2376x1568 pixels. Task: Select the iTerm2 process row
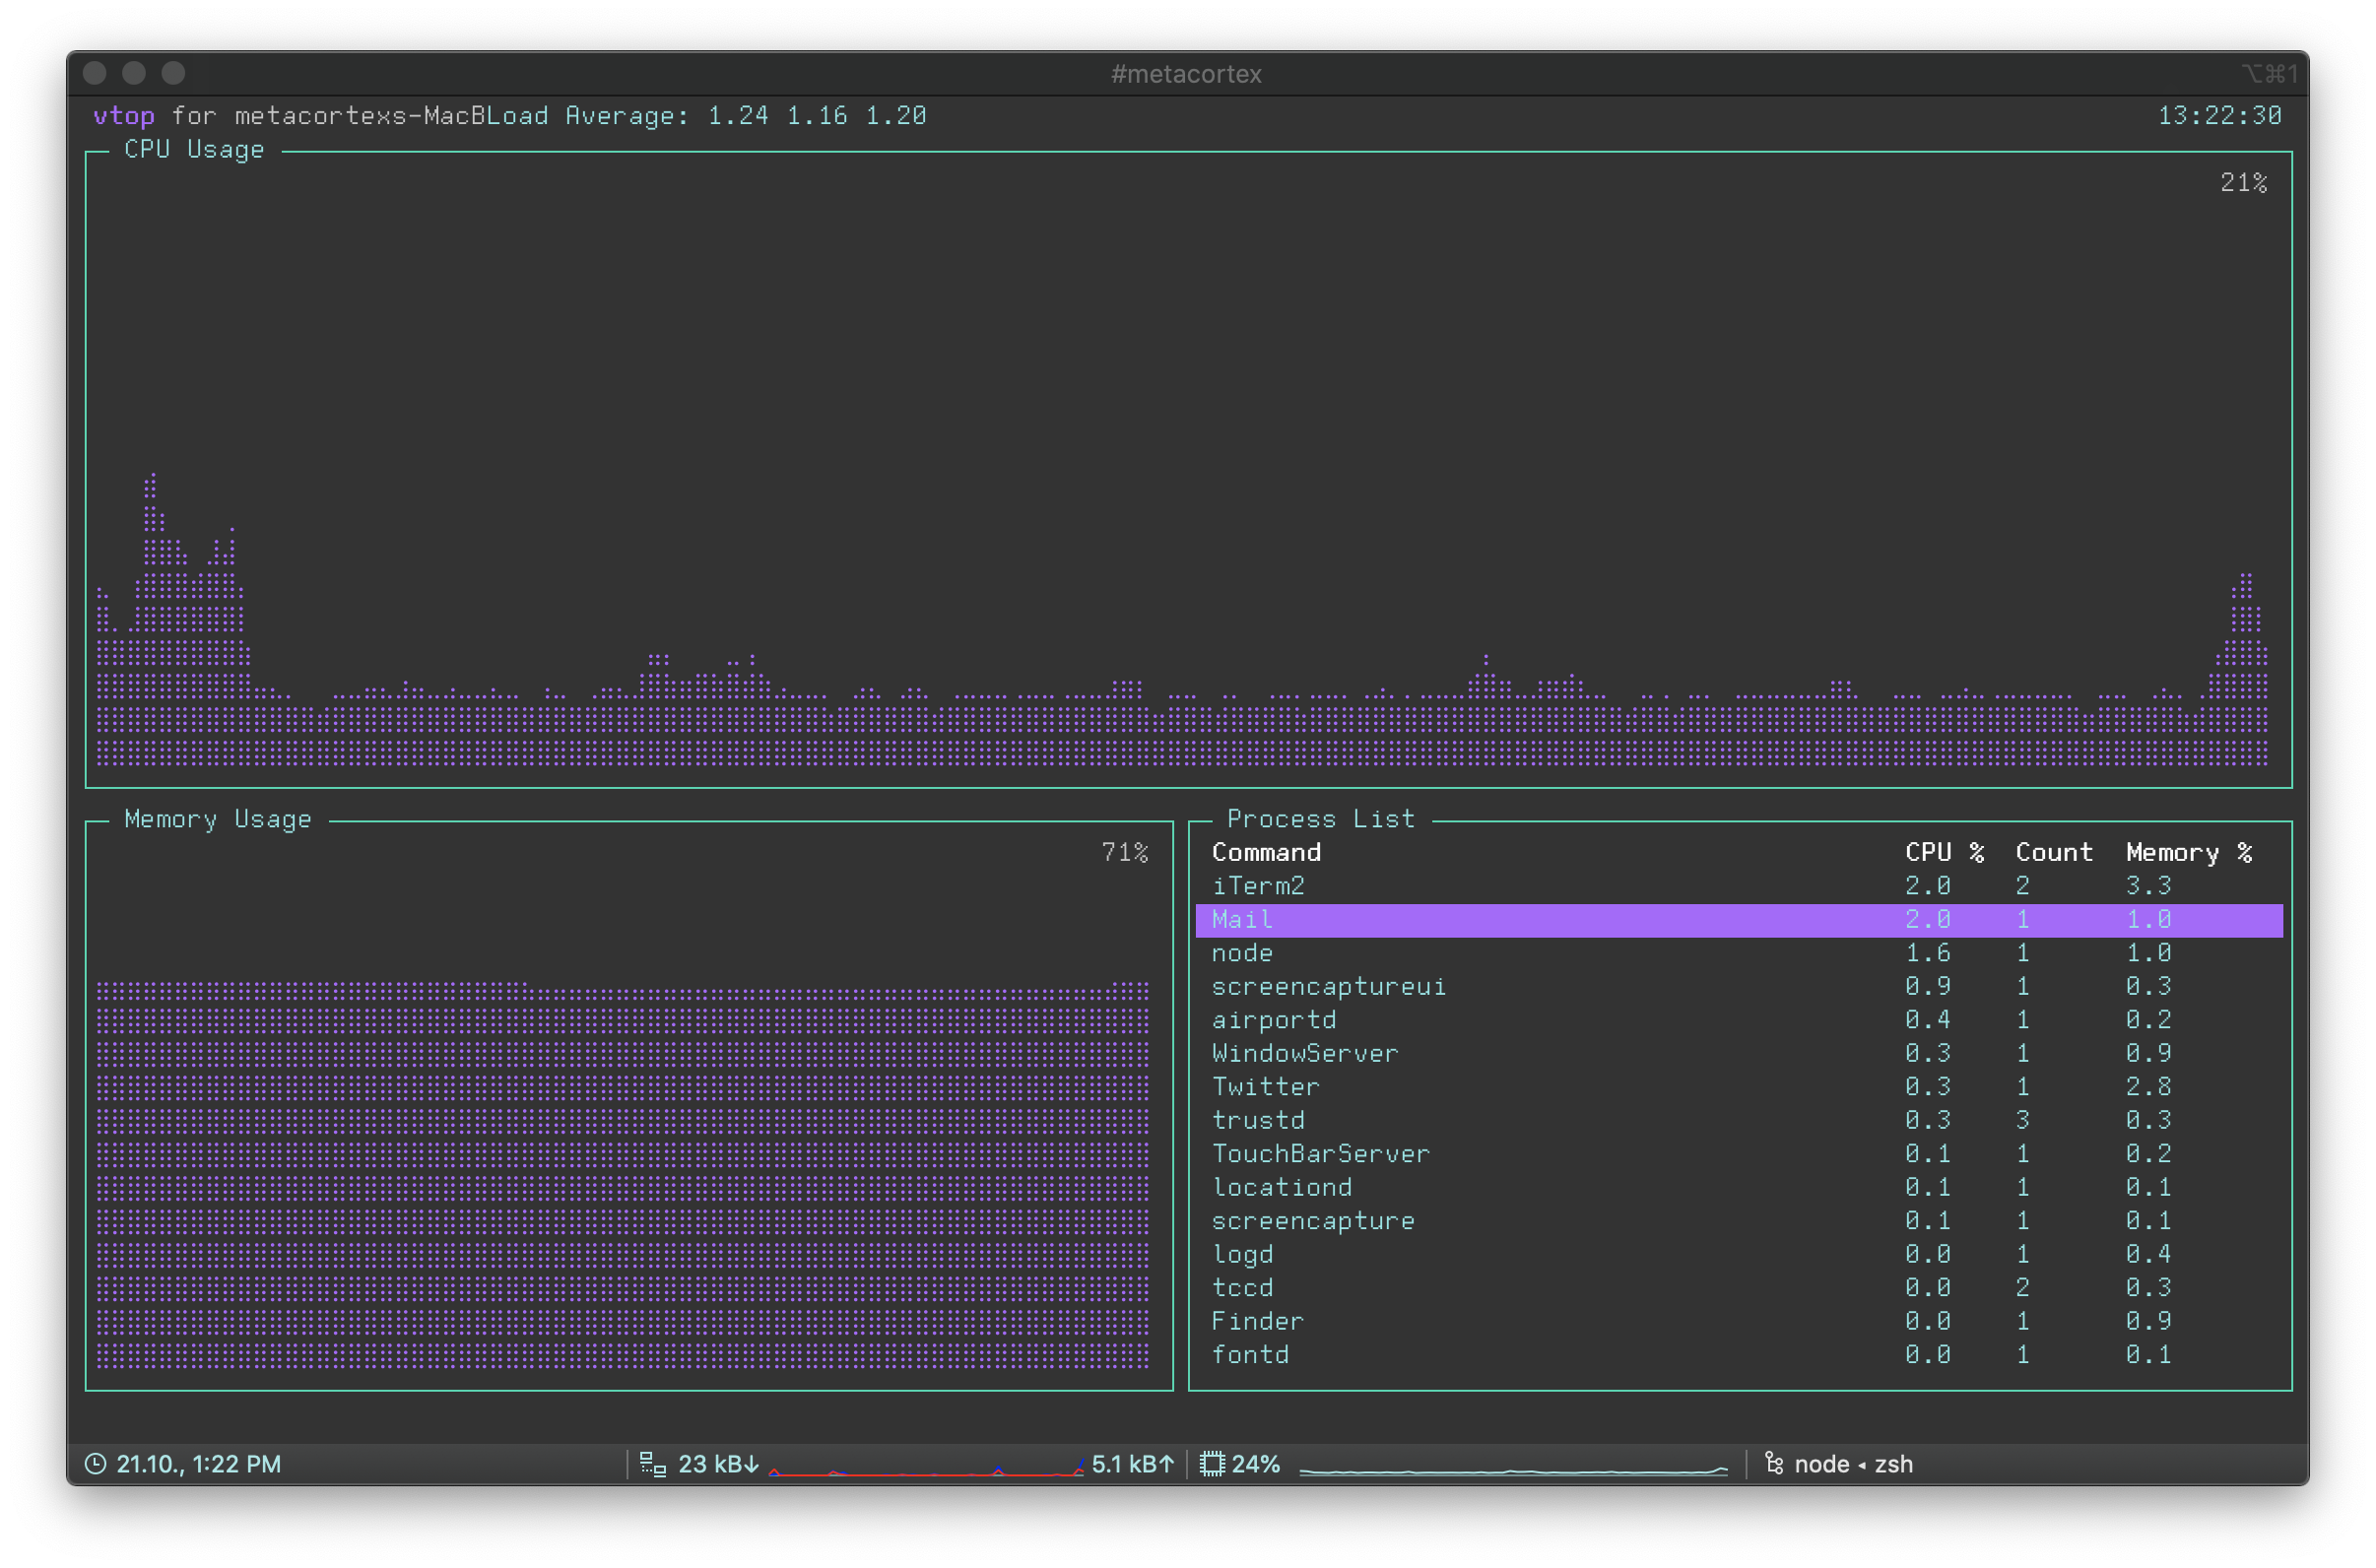[1739, 886]
